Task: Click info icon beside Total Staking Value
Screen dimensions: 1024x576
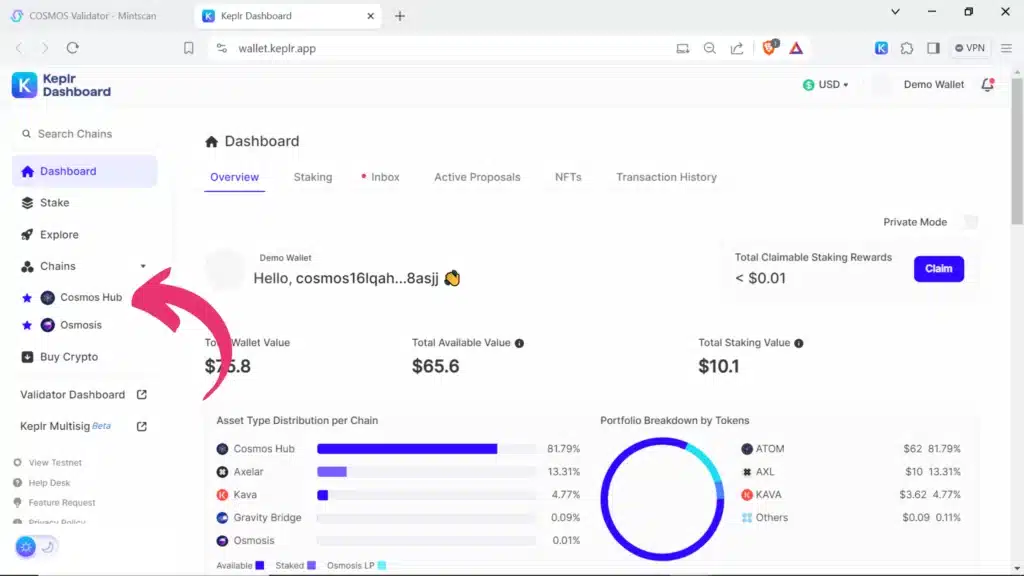Action: [798, 343]
